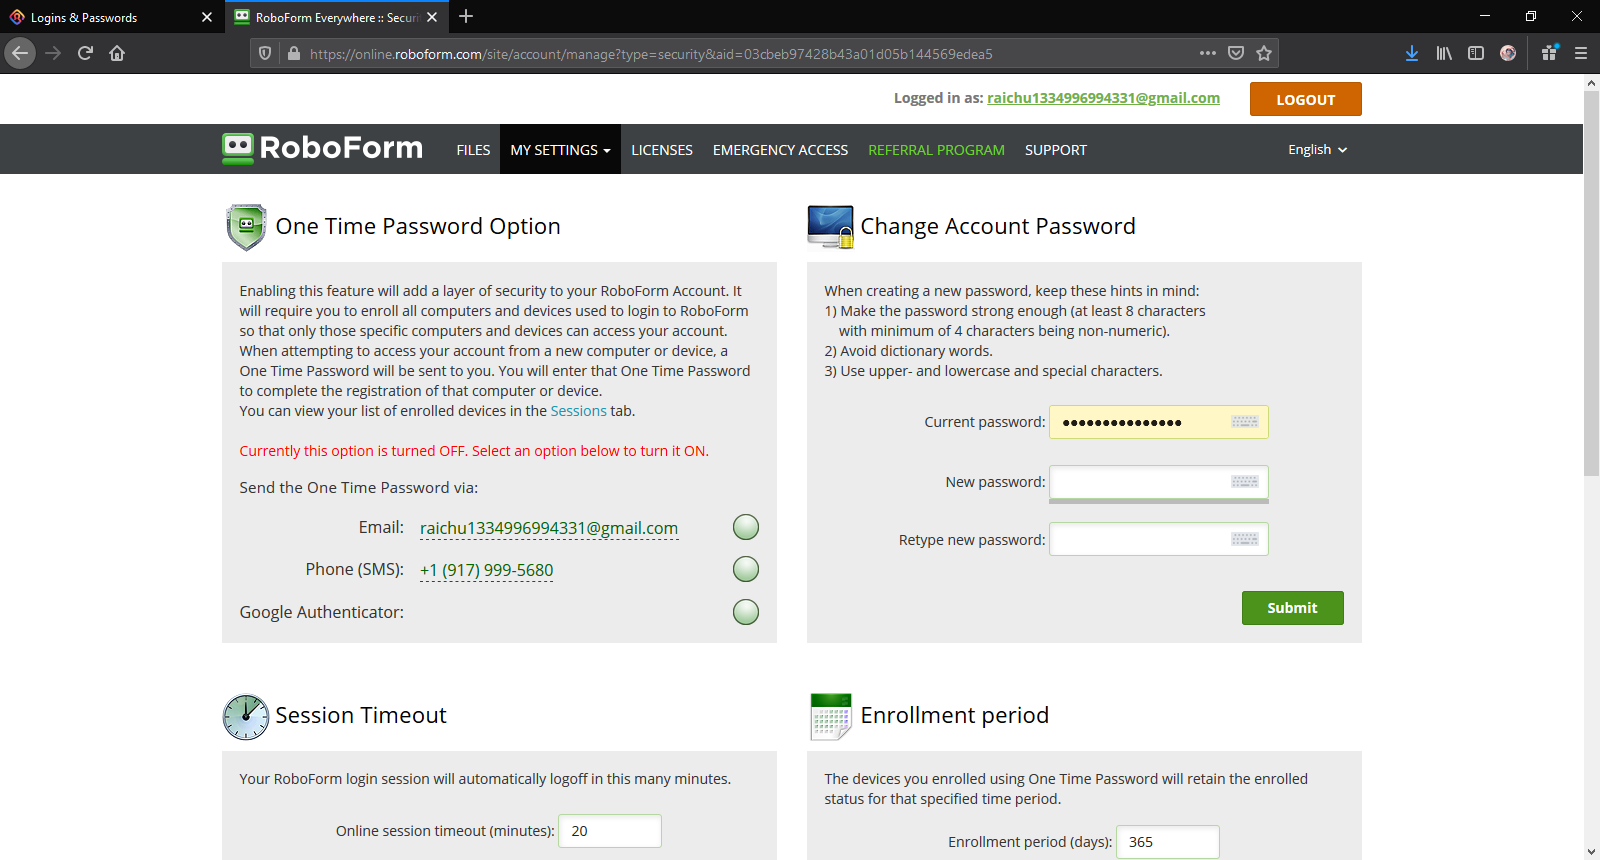Click the tracking protection shield icon

pos(265,53)
